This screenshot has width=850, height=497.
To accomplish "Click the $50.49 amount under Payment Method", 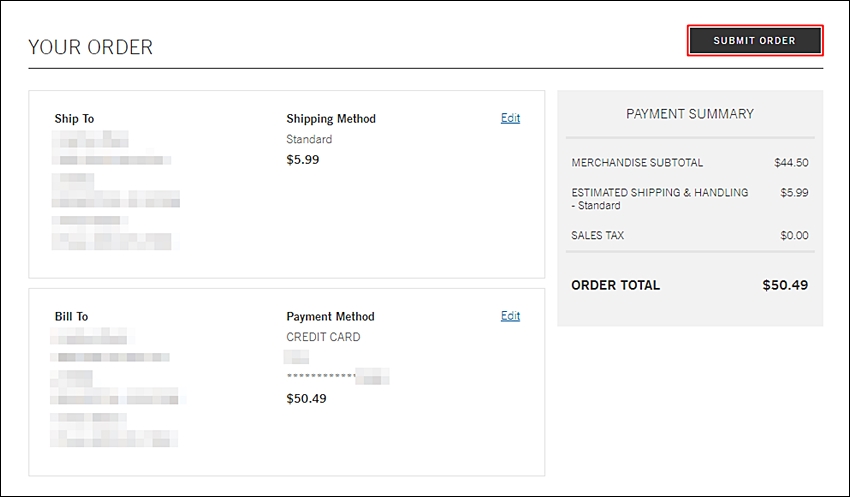I will (x=306, y=399).
